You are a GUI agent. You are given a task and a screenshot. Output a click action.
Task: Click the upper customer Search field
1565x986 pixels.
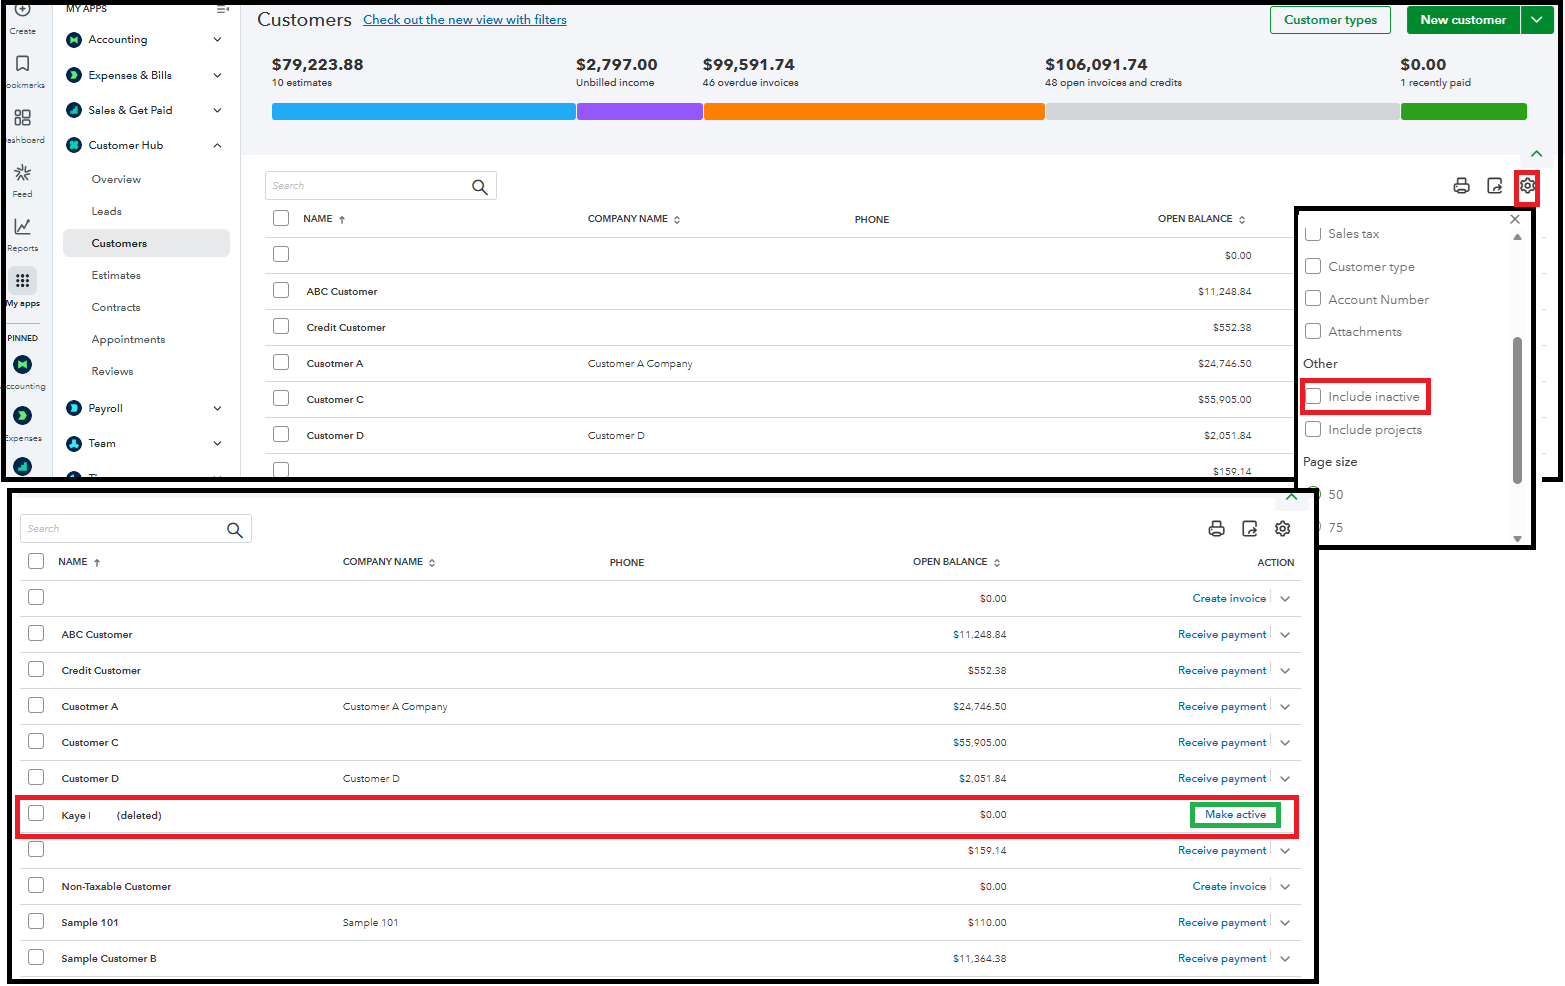(x=365, y=186)
